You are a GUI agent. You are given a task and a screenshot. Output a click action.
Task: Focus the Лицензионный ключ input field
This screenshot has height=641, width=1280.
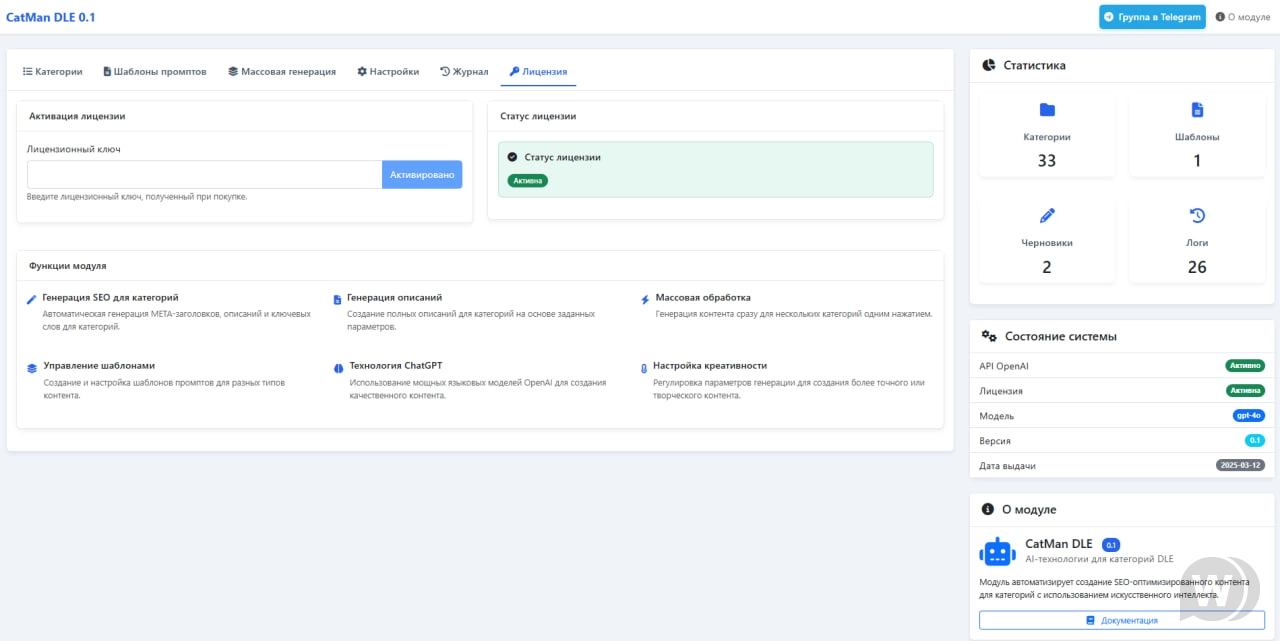coord(205,175)
